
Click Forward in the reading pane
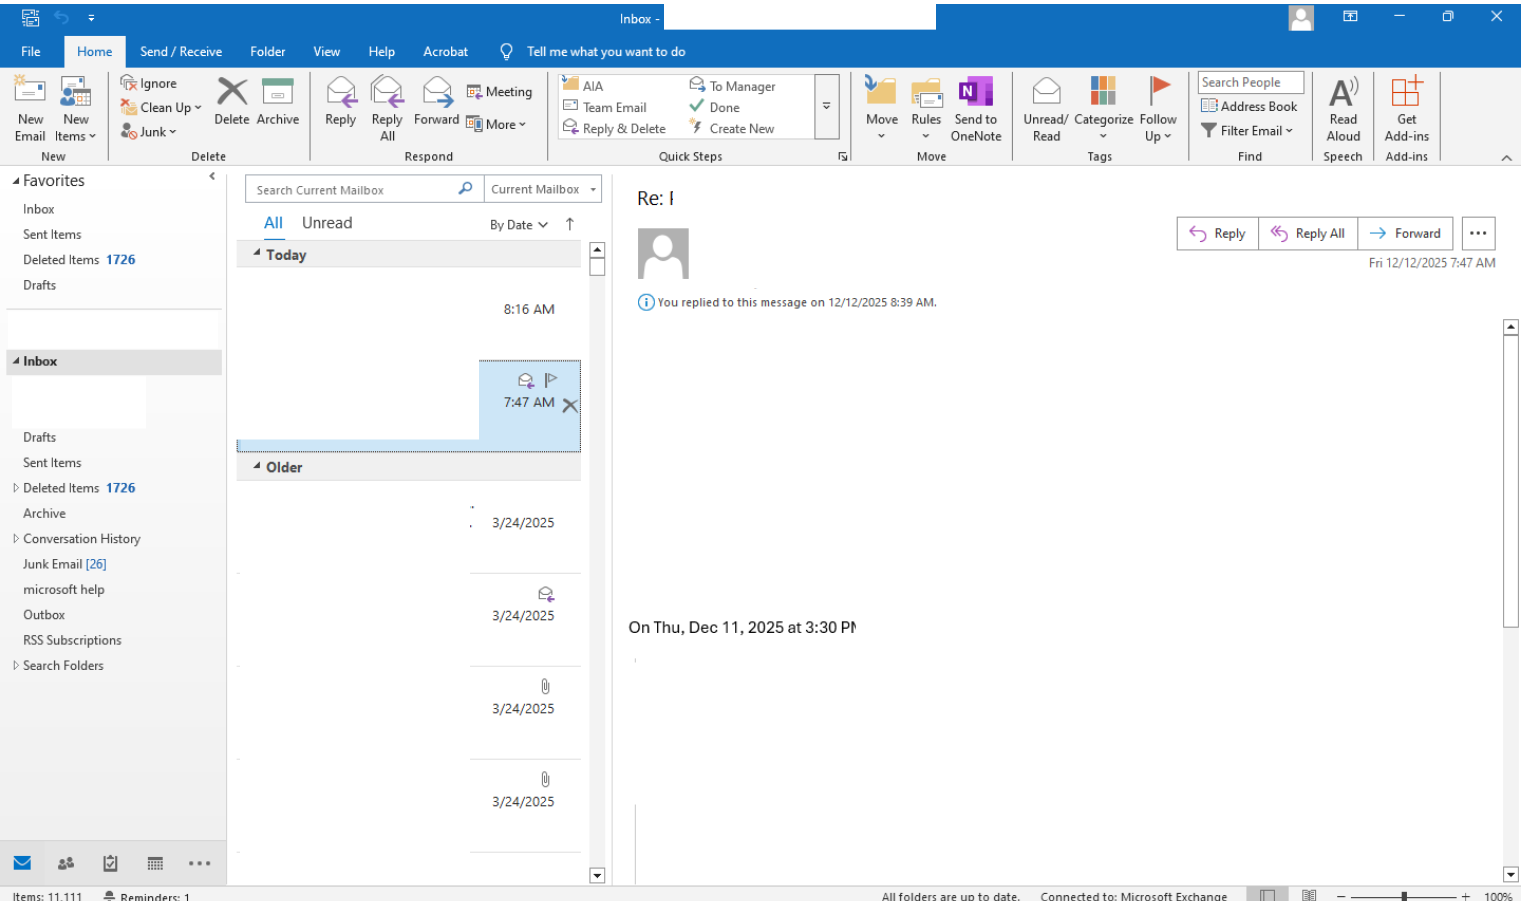coord(1405,233)
